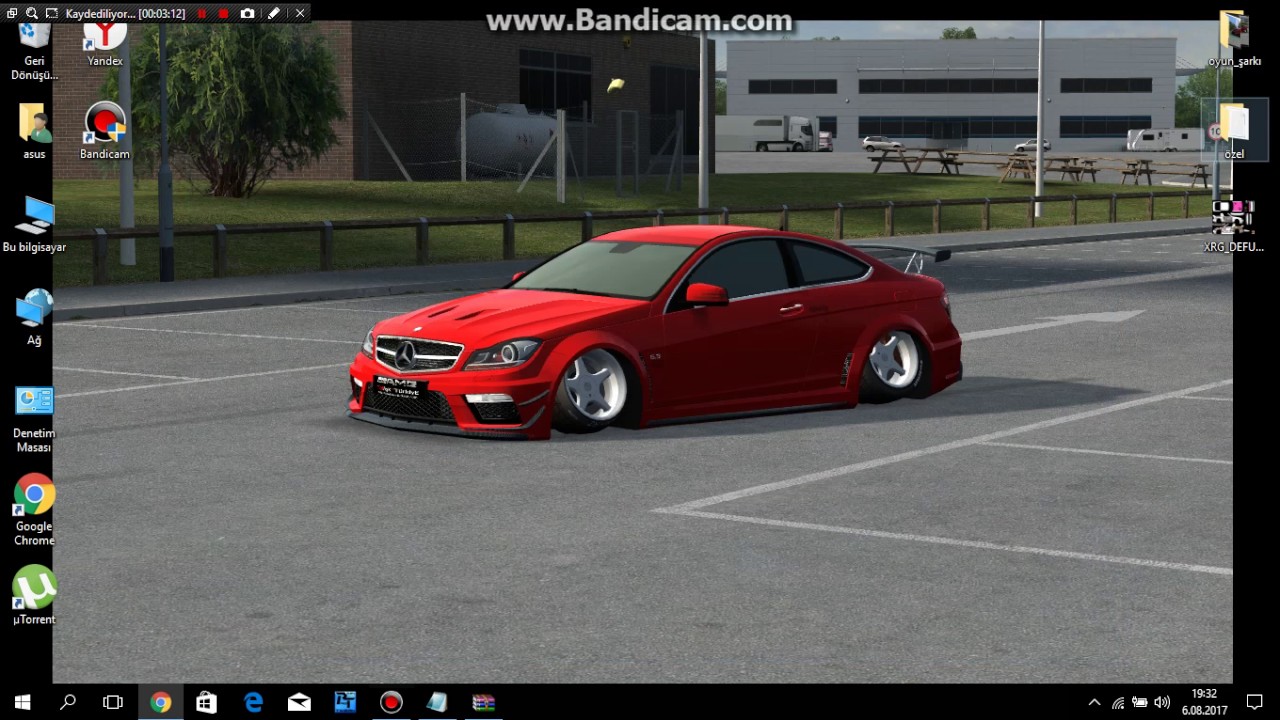Click the magnifier icon in Bandicam recording bar

[x=32, y=14]
